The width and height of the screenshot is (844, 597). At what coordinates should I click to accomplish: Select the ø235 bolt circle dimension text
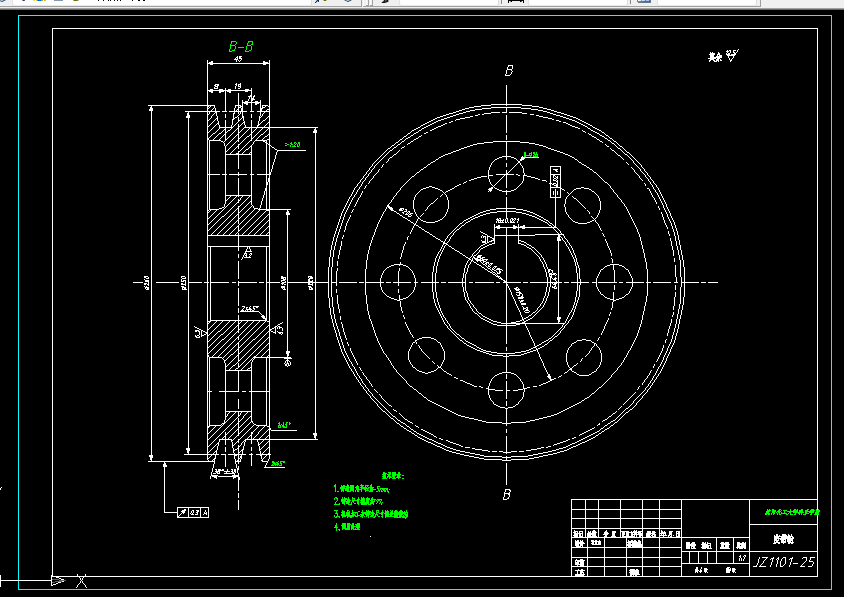point(405,213)
